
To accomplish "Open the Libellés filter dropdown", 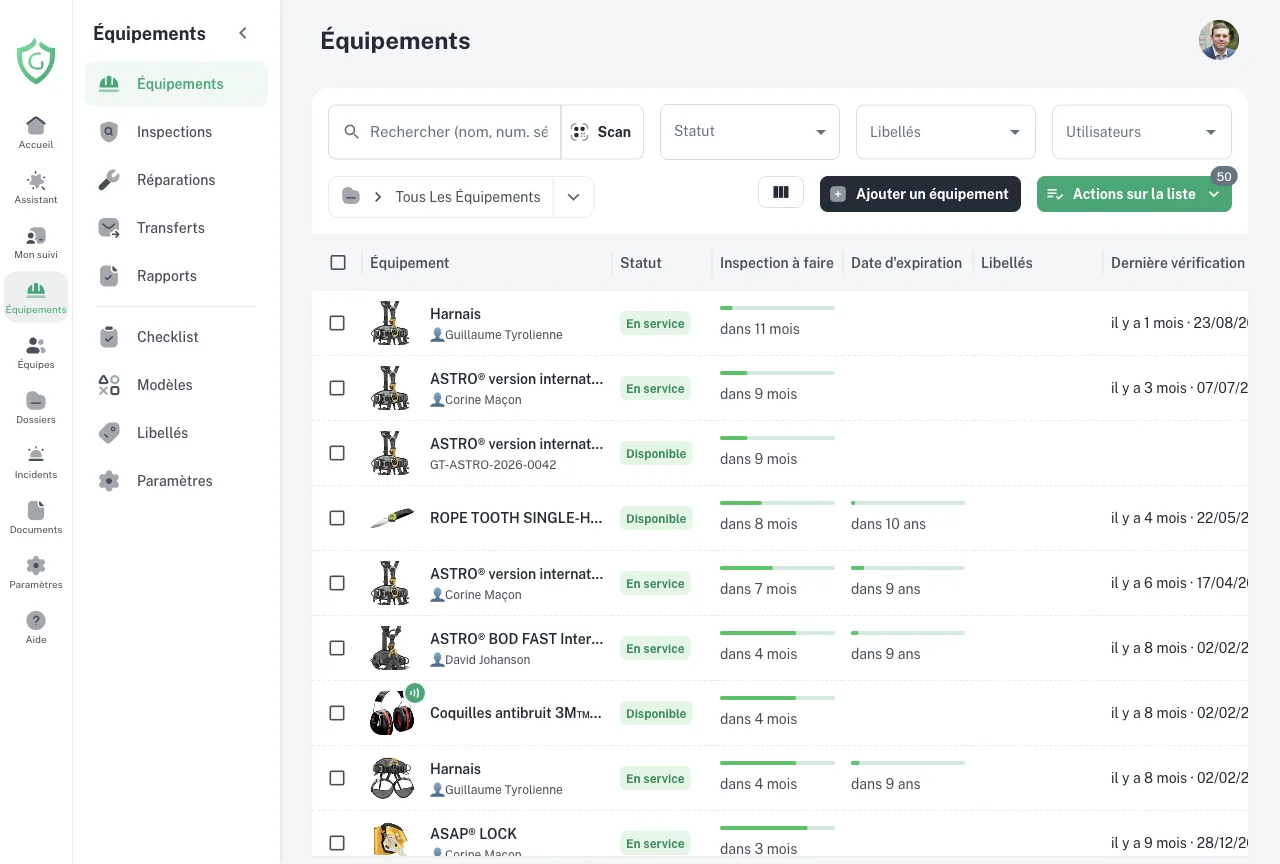I will click(x=946, y=132).
